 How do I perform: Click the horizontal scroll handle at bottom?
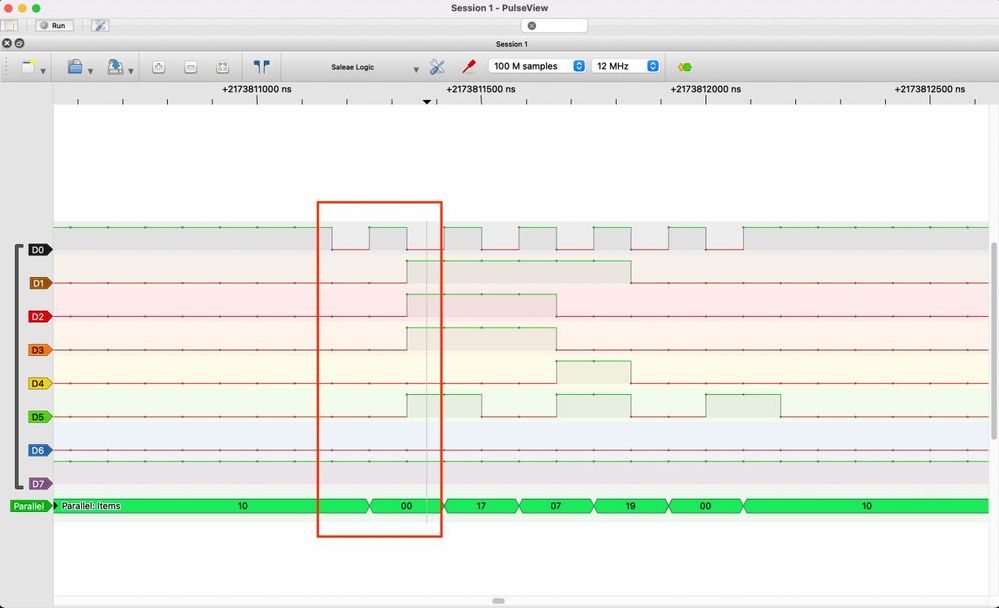pyautogui.click(x=498, y=601)
